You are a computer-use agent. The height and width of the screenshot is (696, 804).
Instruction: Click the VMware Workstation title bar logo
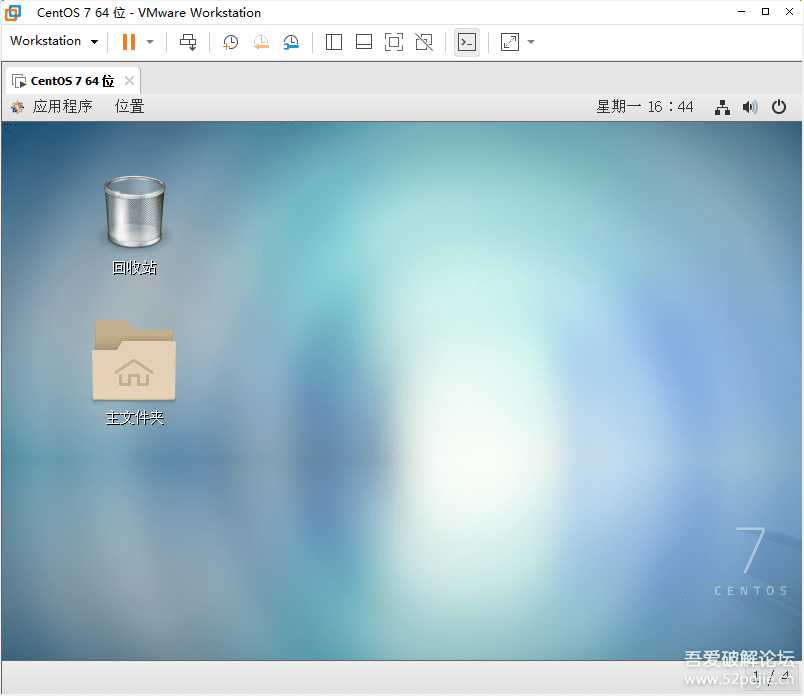pyautogui.click(x=13, y=12)
